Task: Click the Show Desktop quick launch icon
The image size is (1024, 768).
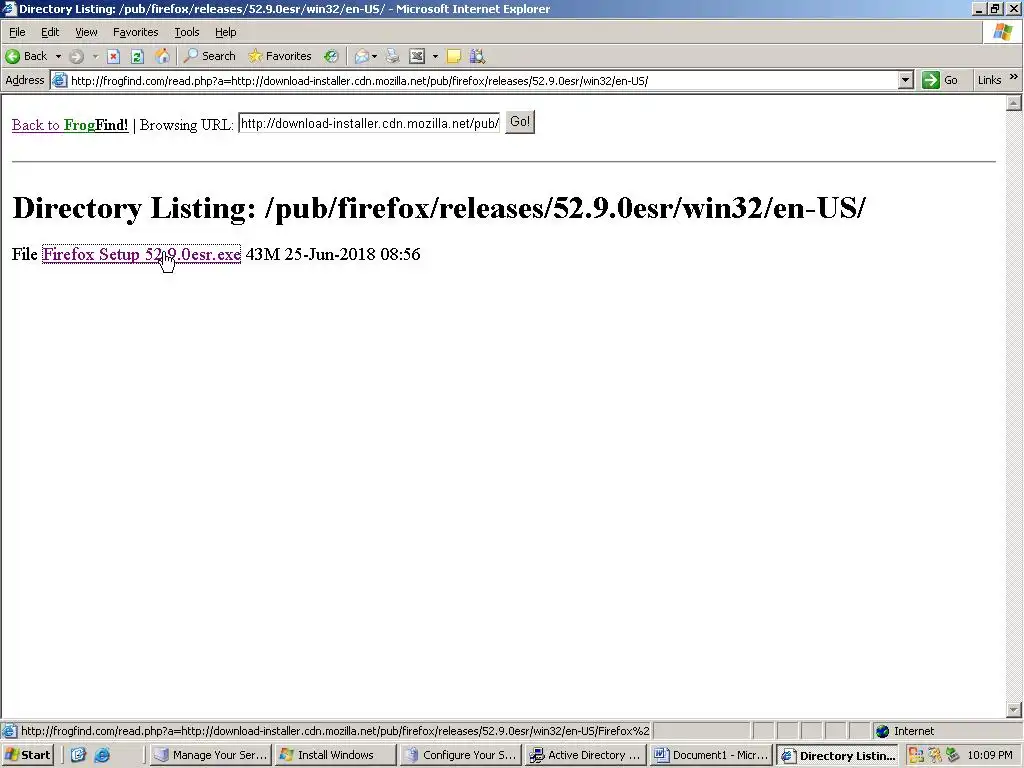Action: [x=78, y=755]
